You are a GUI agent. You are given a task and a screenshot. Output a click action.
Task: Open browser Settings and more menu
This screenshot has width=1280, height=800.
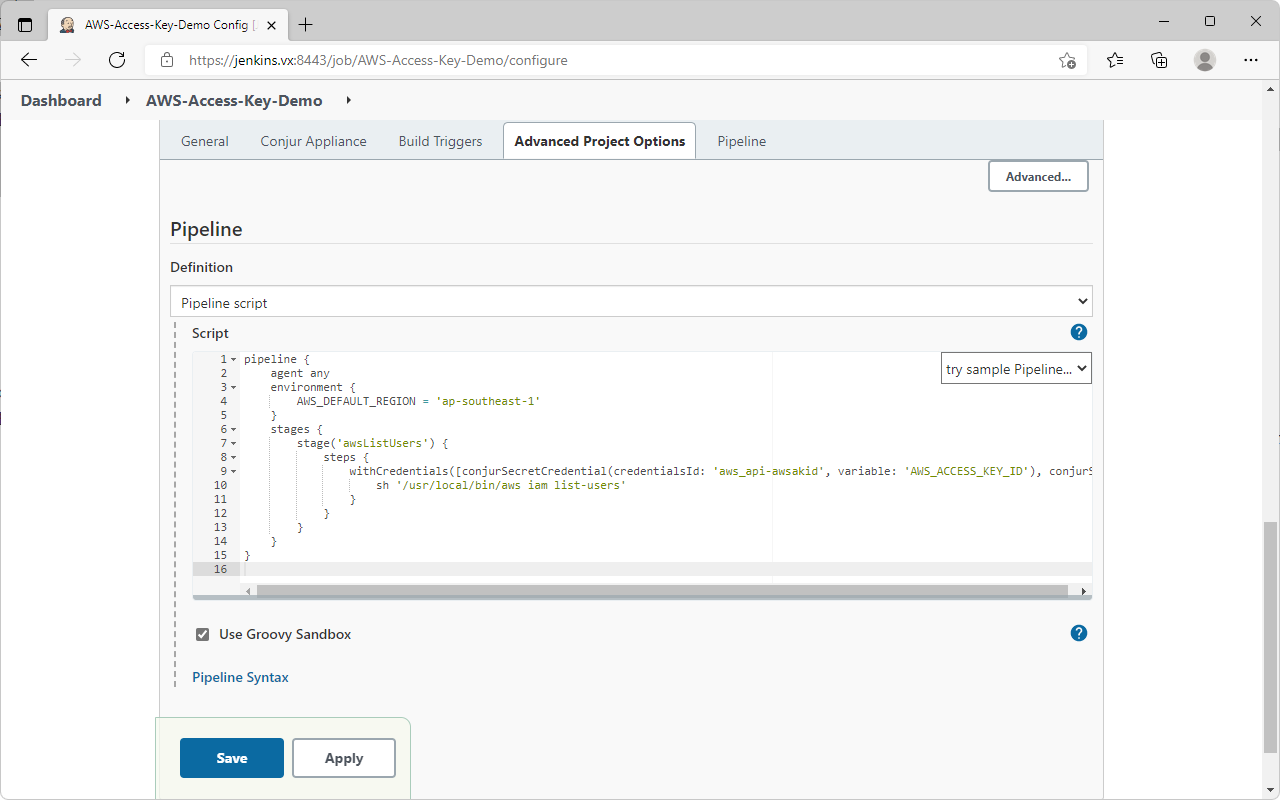1251,60
